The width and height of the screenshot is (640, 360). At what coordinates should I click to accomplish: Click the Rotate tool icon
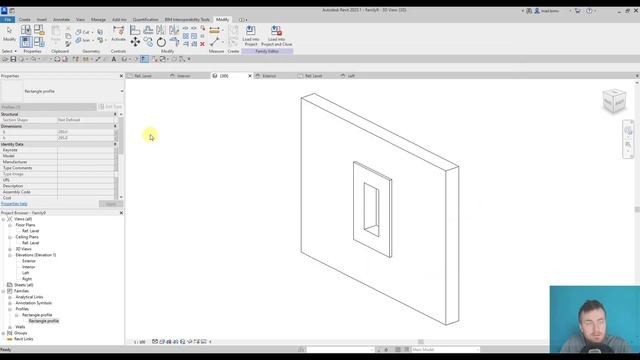point(161,42)
